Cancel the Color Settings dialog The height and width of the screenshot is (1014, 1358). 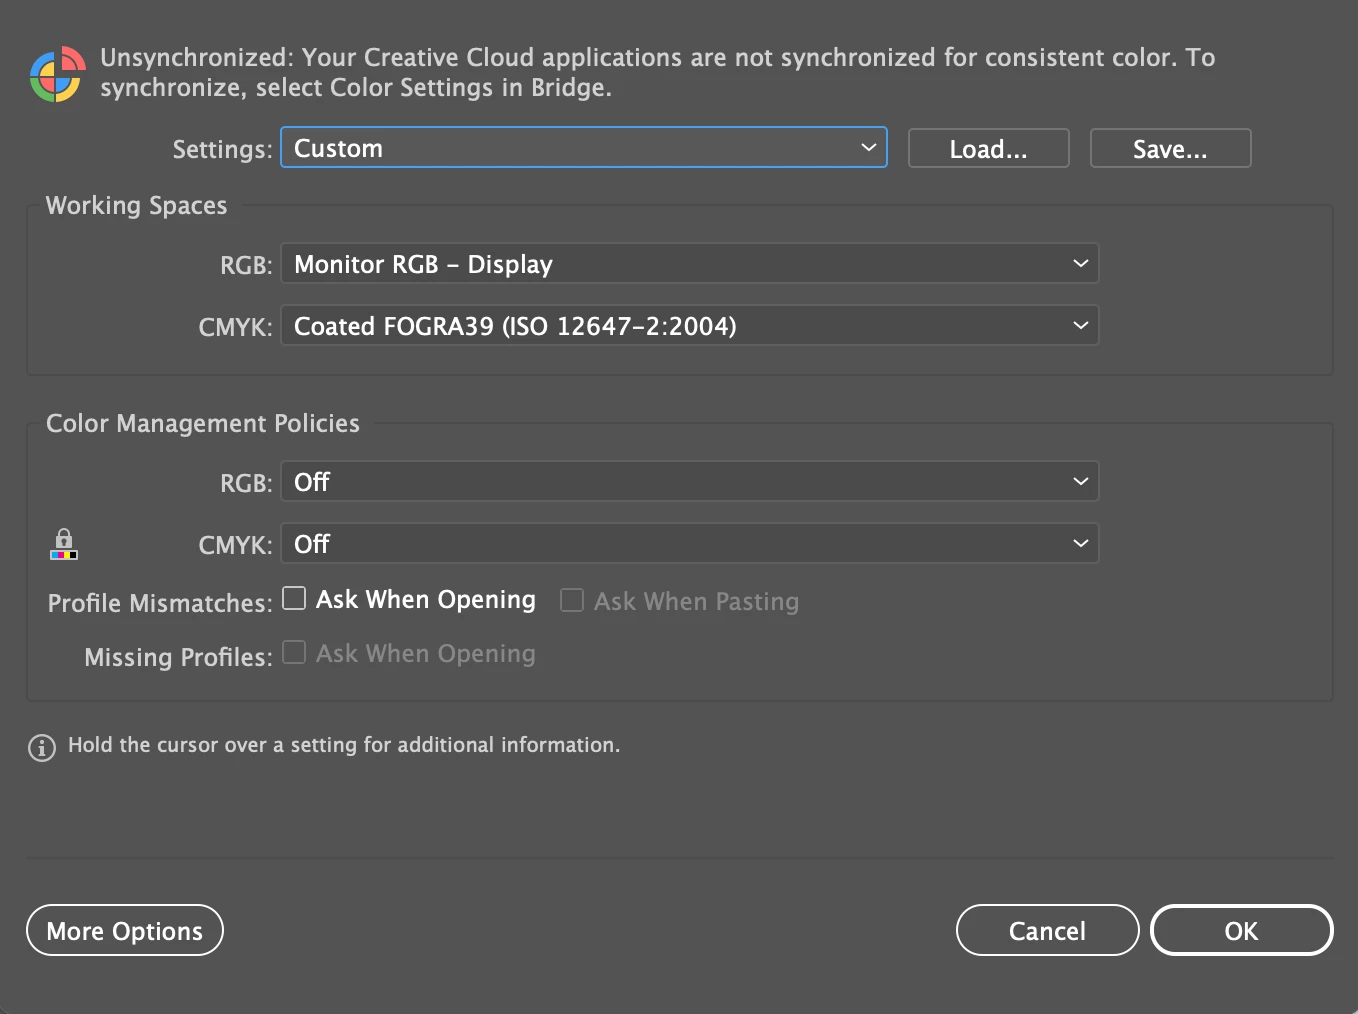tap(1048, 930)
